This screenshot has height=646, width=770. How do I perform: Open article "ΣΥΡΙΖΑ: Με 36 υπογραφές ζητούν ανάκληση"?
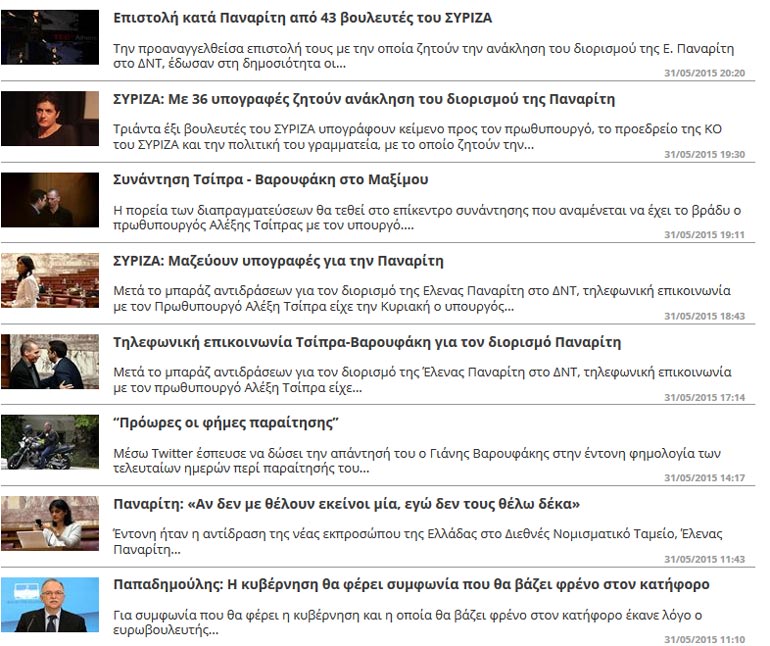(x=364, y=99)
